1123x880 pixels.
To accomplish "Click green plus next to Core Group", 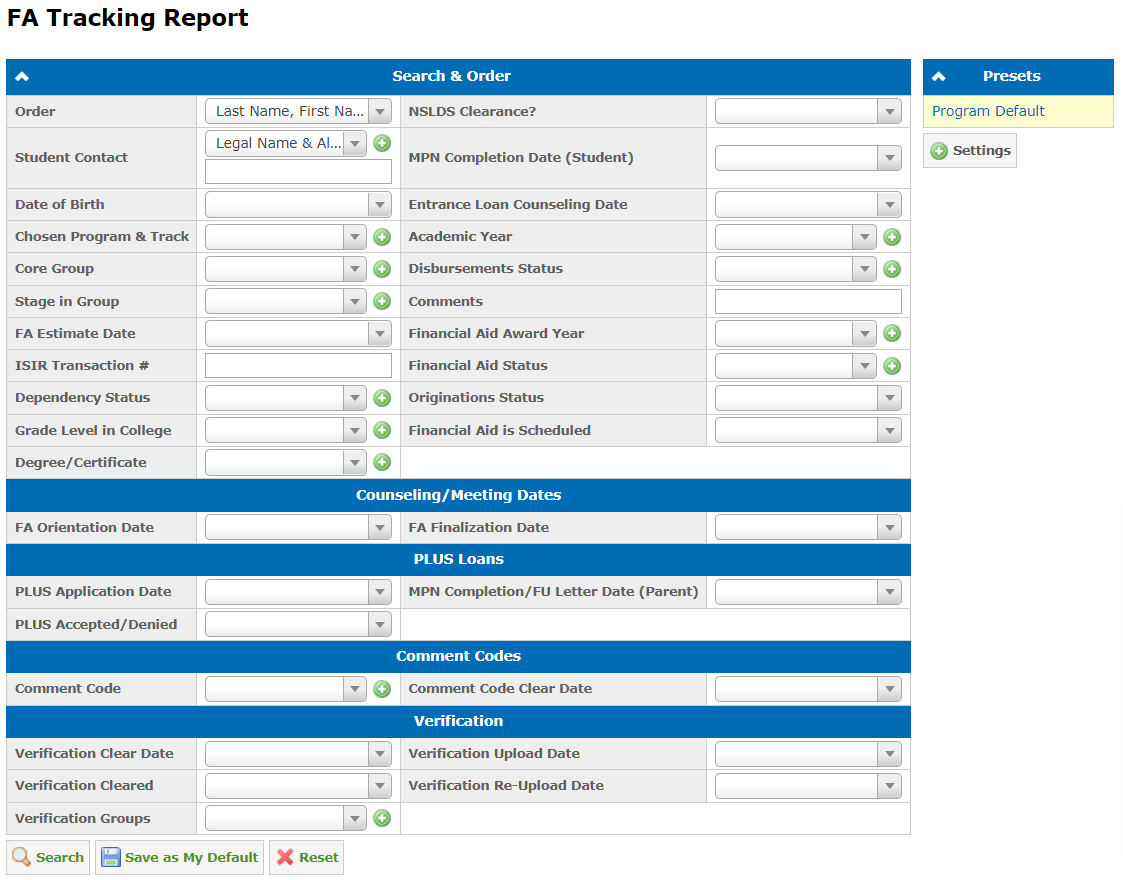I will (382, 269).
